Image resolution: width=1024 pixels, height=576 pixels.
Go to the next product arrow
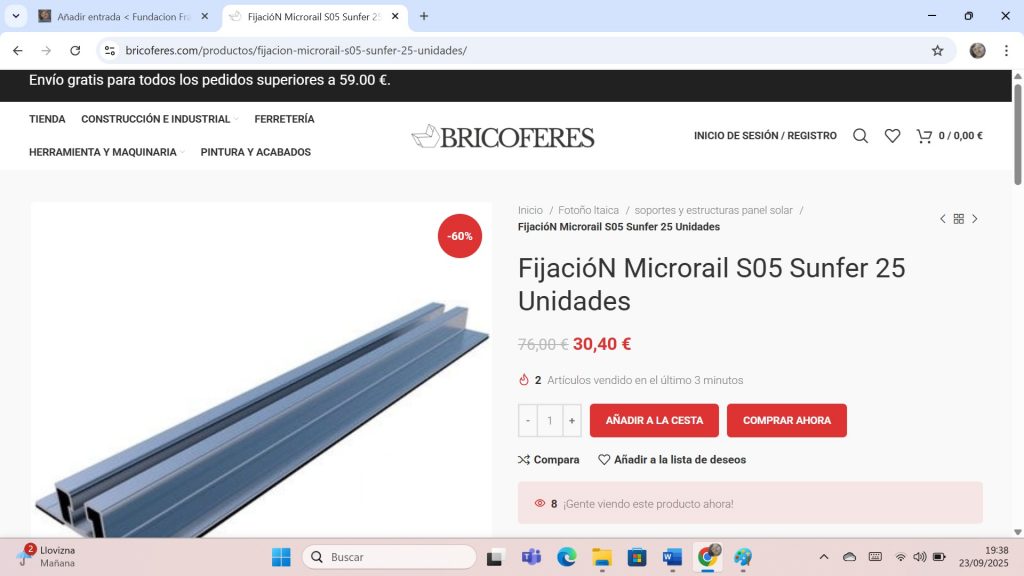[975, 219]
